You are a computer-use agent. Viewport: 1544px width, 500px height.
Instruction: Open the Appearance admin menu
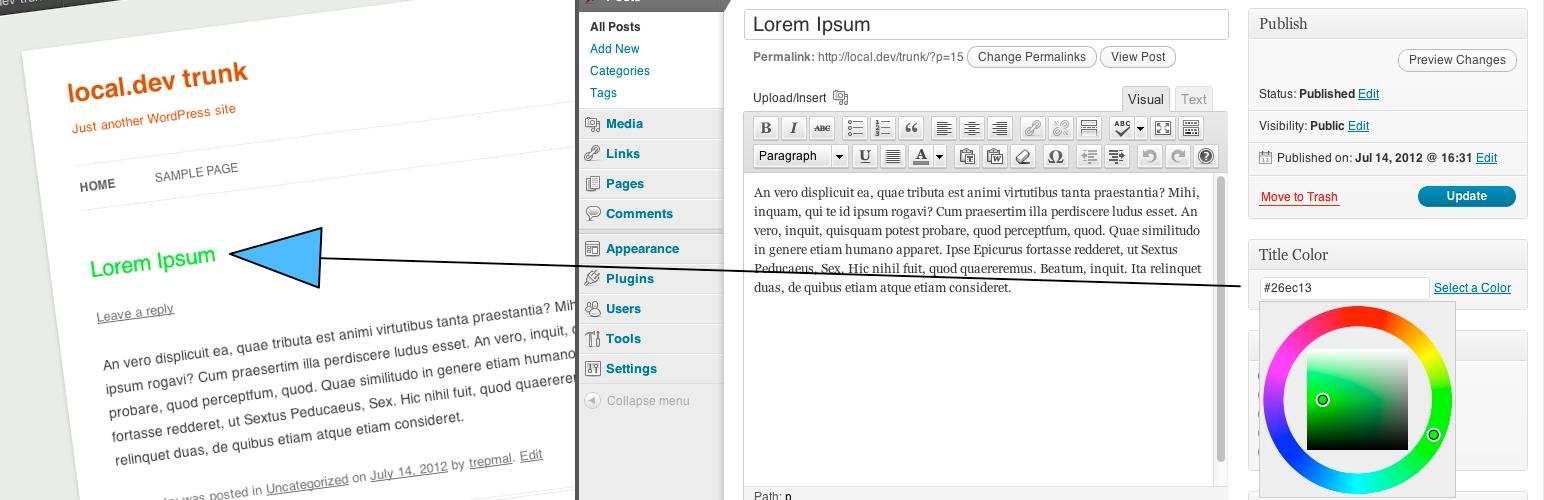click(651, 249)
